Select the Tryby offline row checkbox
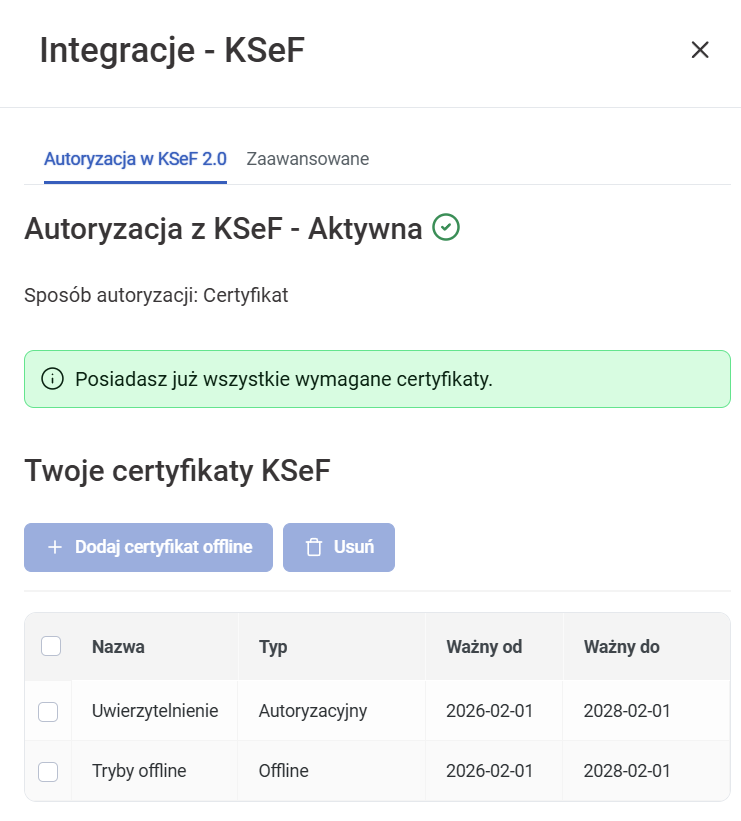 (x=48, y=771)
